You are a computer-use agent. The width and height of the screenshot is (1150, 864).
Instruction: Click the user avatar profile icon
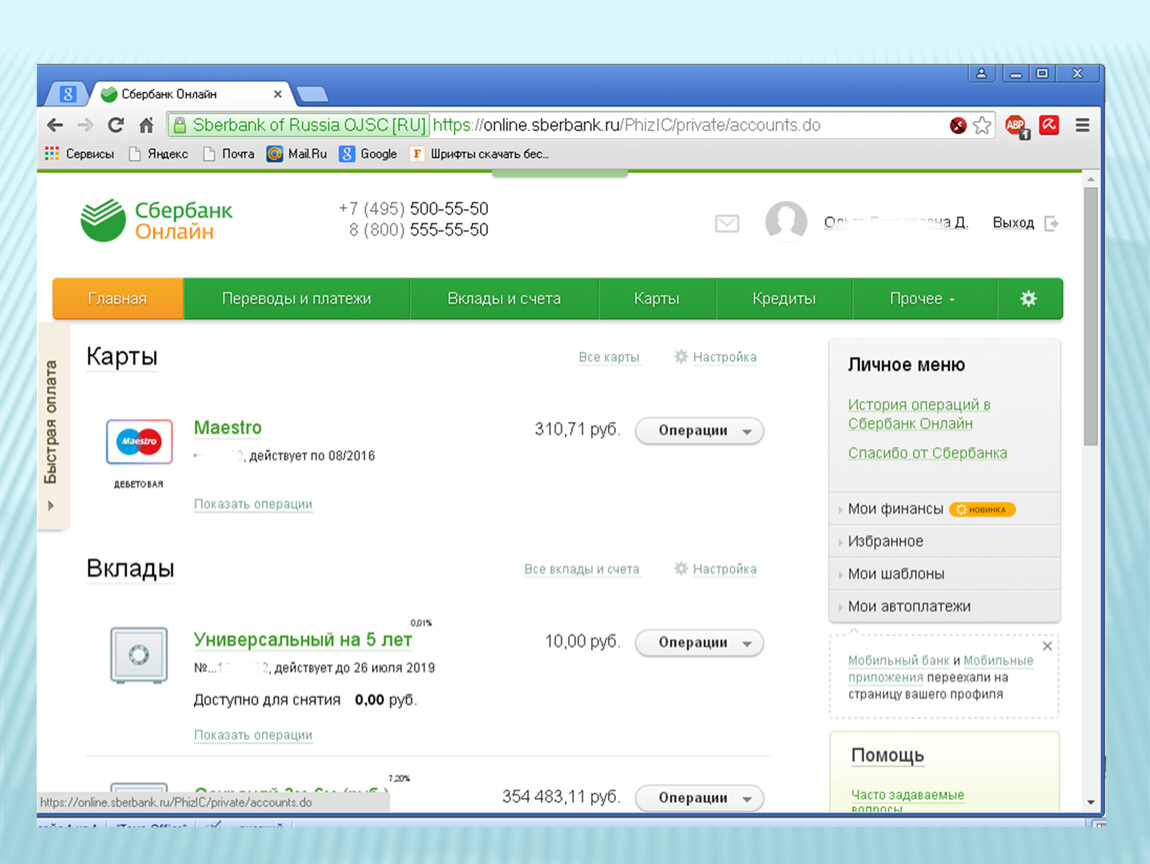pos(786,221)
